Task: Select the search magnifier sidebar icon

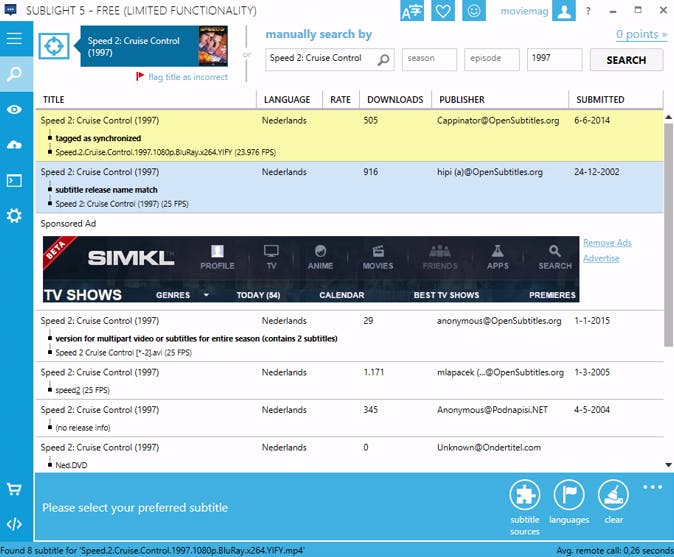Action: coord(14,74)
